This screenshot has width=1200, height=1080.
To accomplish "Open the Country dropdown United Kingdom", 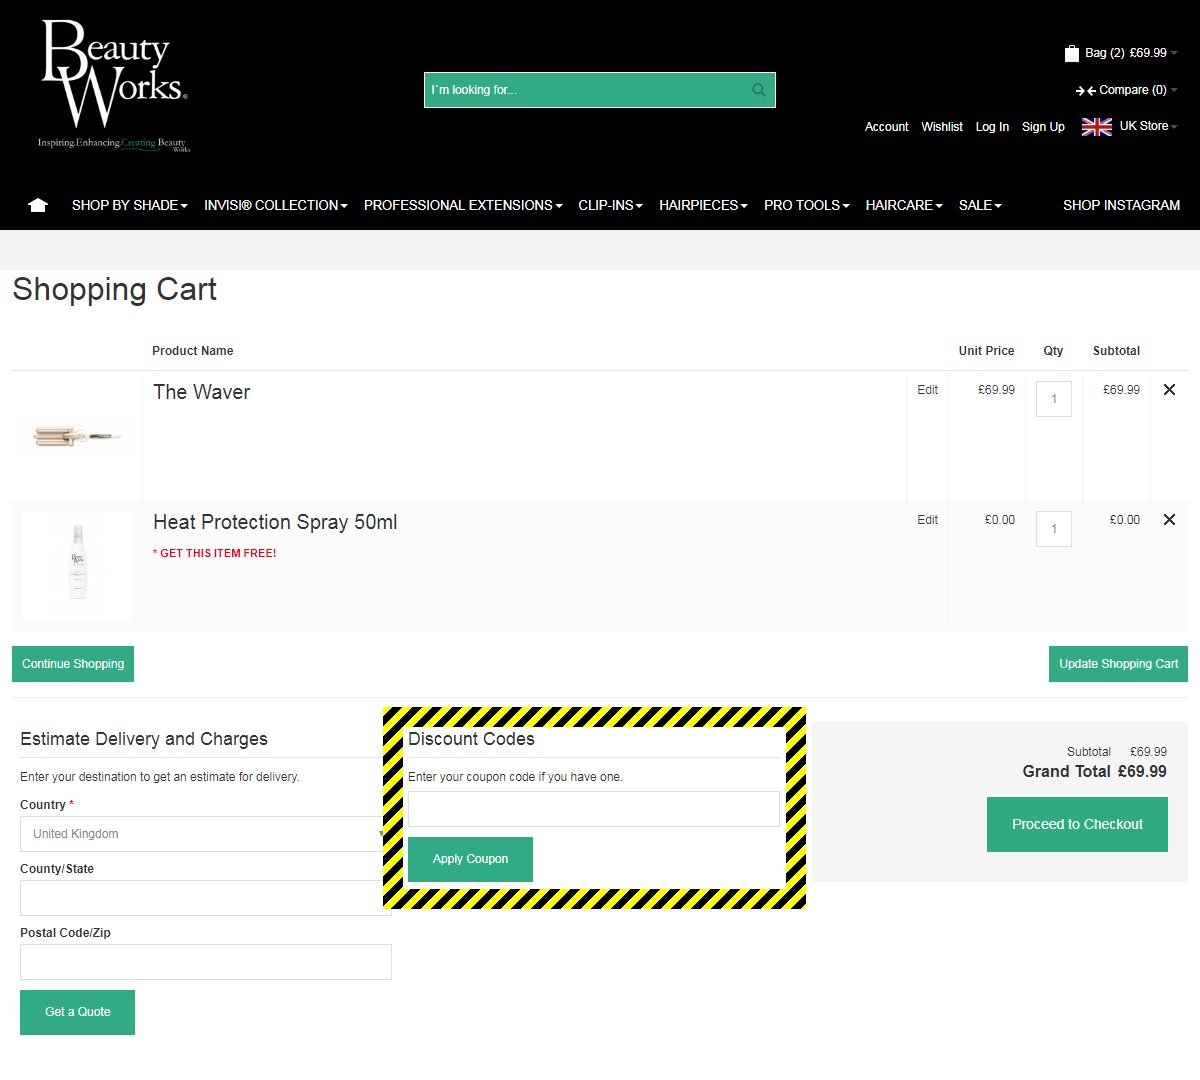I will (x=206, y=834).
